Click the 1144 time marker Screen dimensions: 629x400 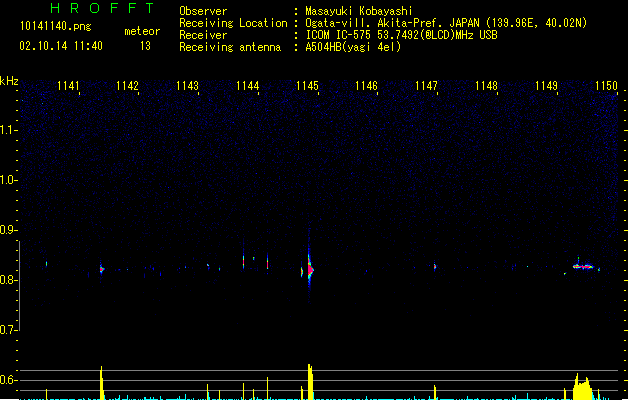[248, 86]
